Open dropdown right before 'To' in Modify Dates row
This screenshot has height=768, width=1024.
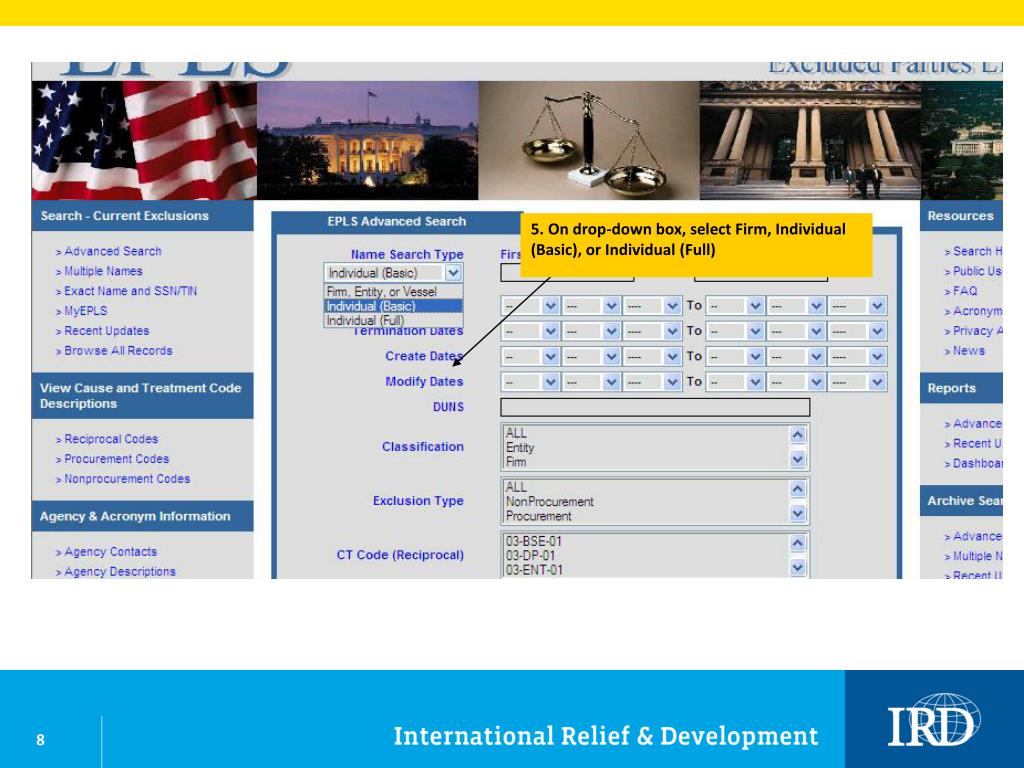(x=673, y=382)
